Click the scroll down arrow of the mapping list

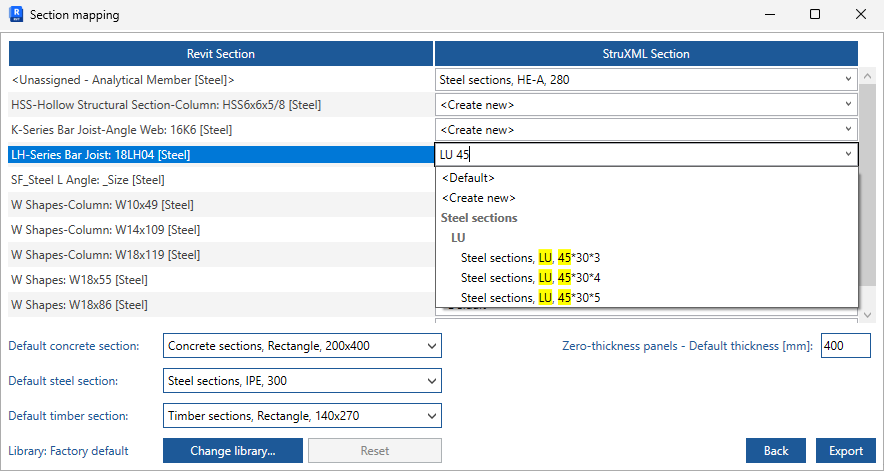[868, 315]
